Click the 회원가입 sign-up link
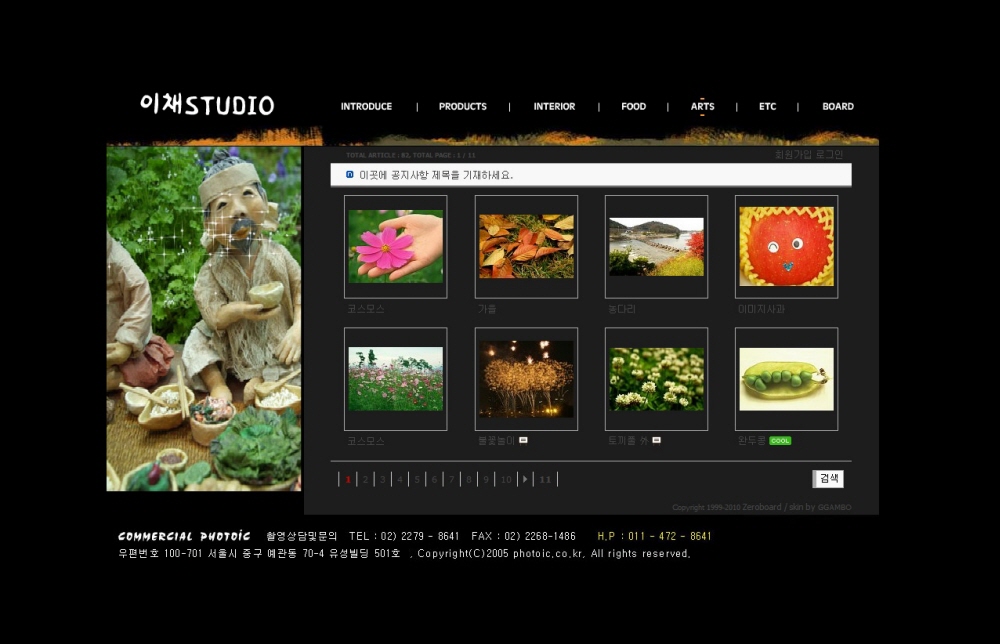This screenshot has height=644, width=1000. (x=794, y=155)
